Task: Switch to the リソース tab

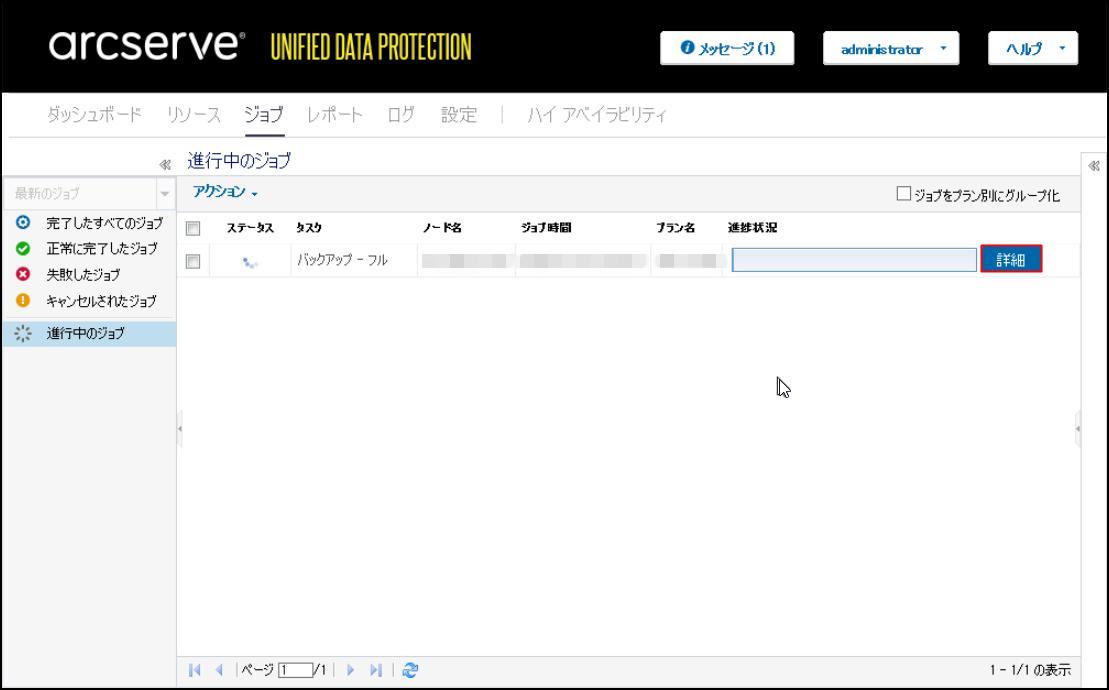Action: click(193, 115)
